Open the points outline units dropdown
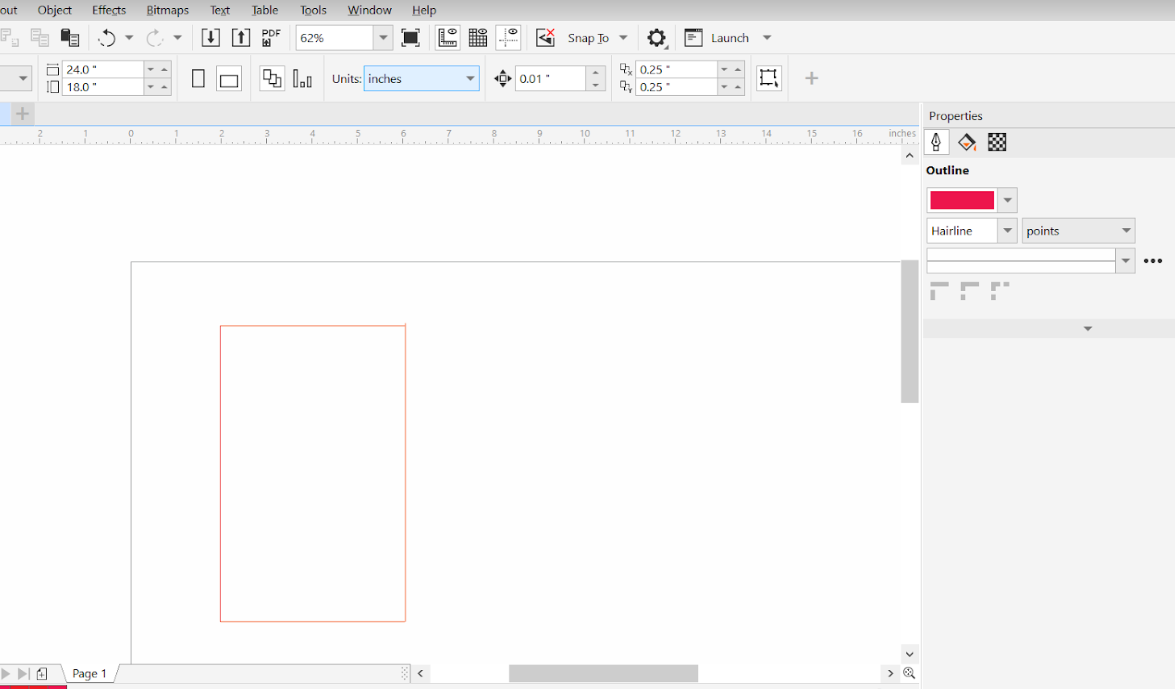Screen dimensions: 1175x689 [1078, 230]
